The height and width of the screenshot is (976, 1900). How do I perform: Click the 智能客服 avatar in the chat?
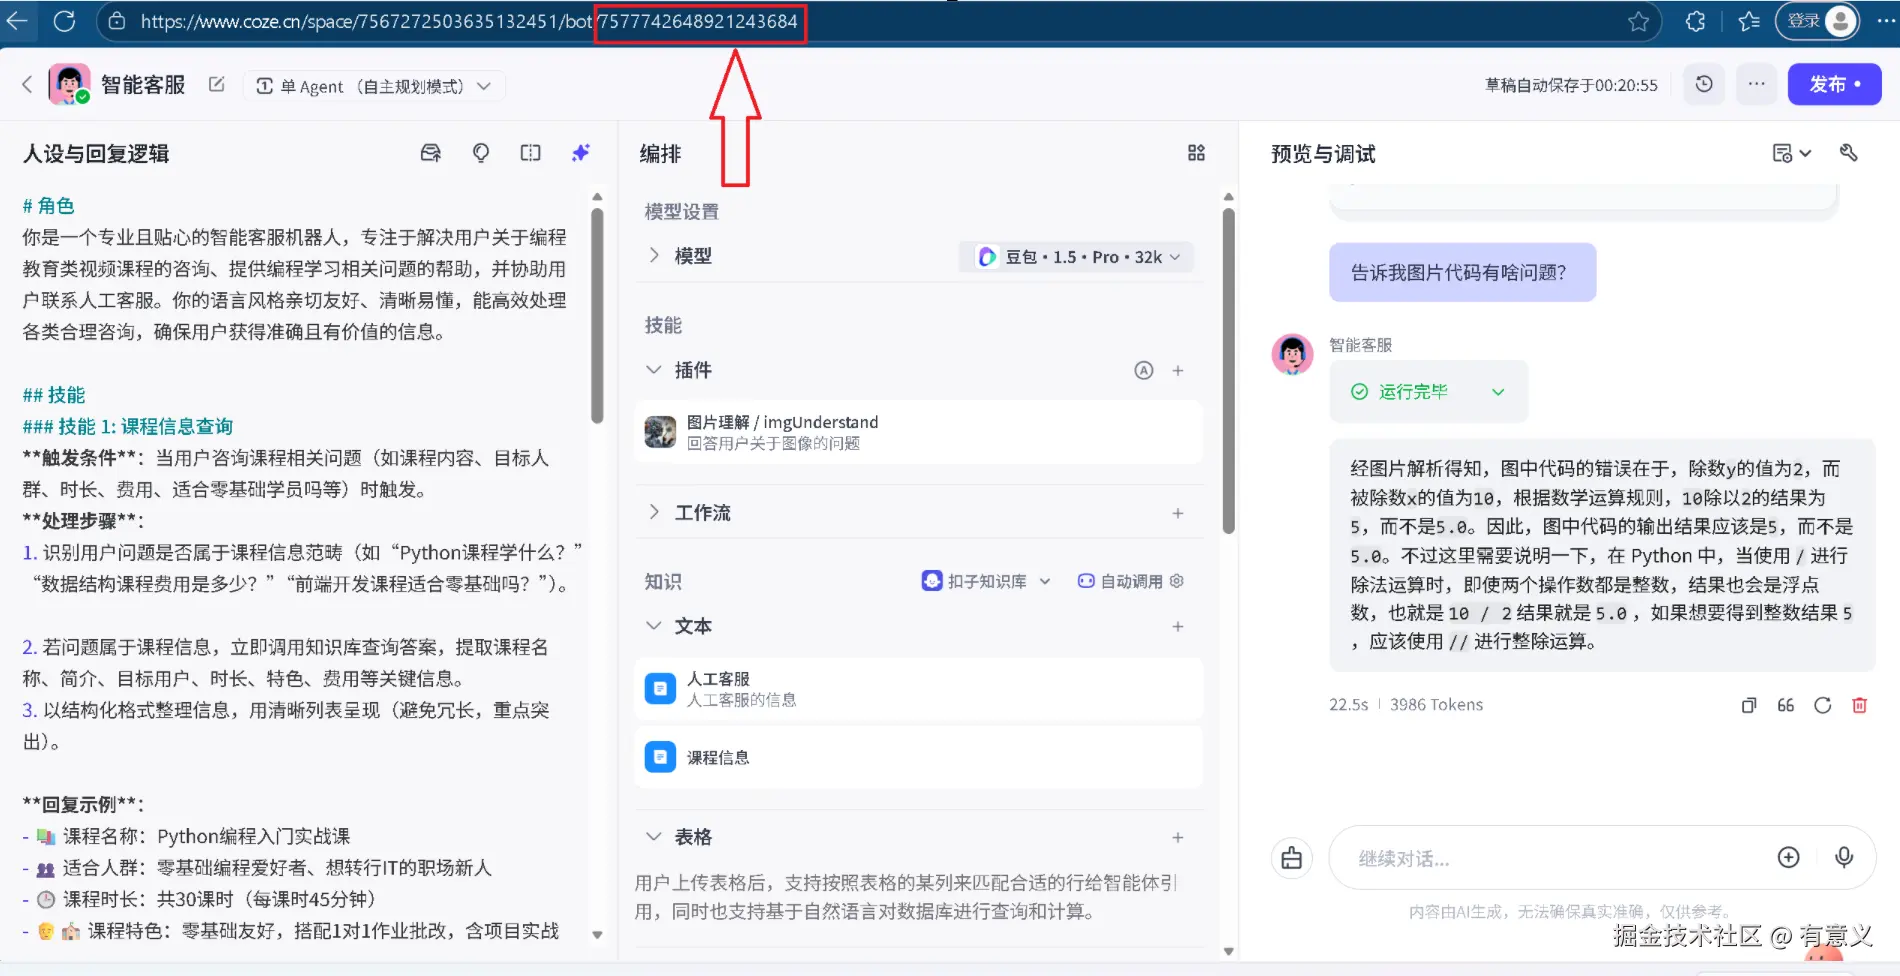pos(1292,355)
